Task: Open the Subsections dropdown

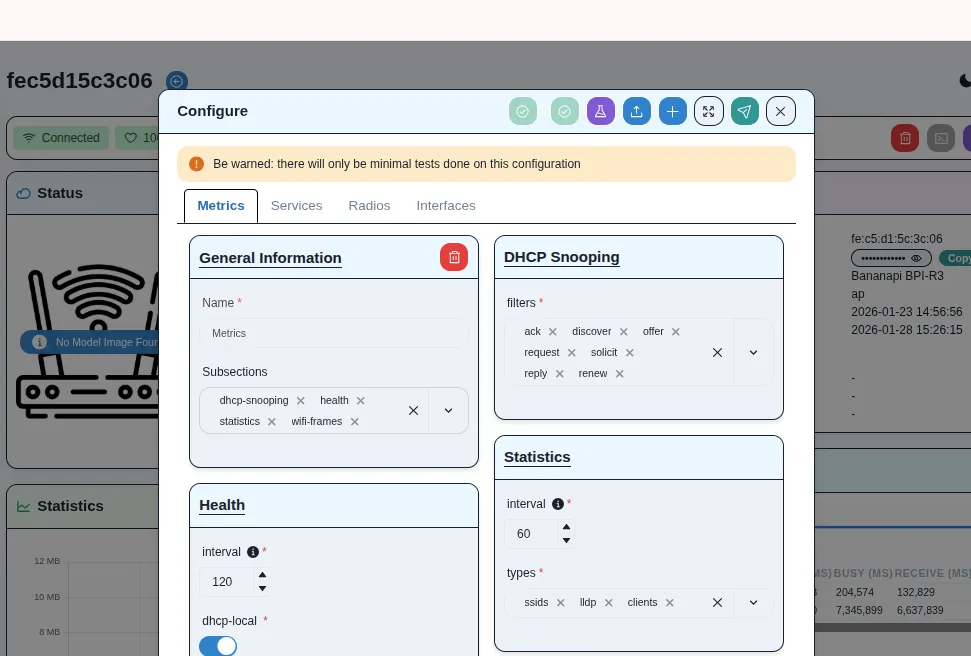Action: (x=447, y=410)
